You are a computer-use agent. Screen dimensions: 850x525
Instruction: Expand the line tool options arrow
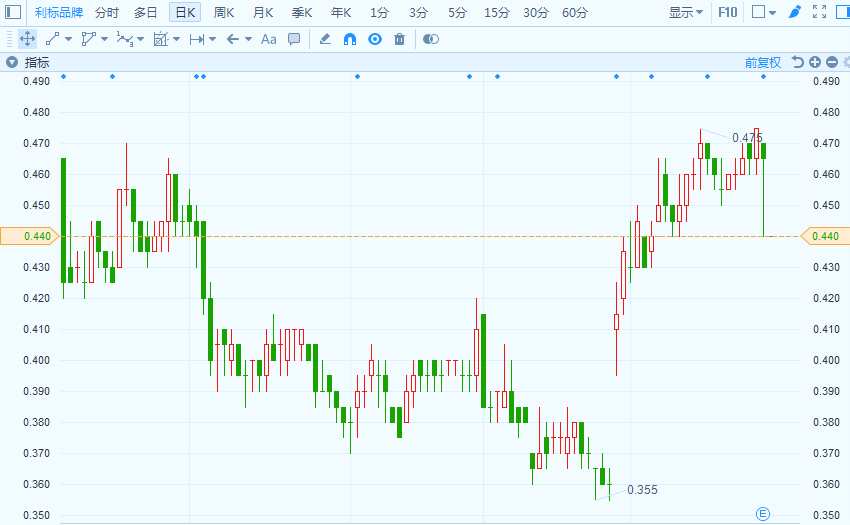pos(68,39)
